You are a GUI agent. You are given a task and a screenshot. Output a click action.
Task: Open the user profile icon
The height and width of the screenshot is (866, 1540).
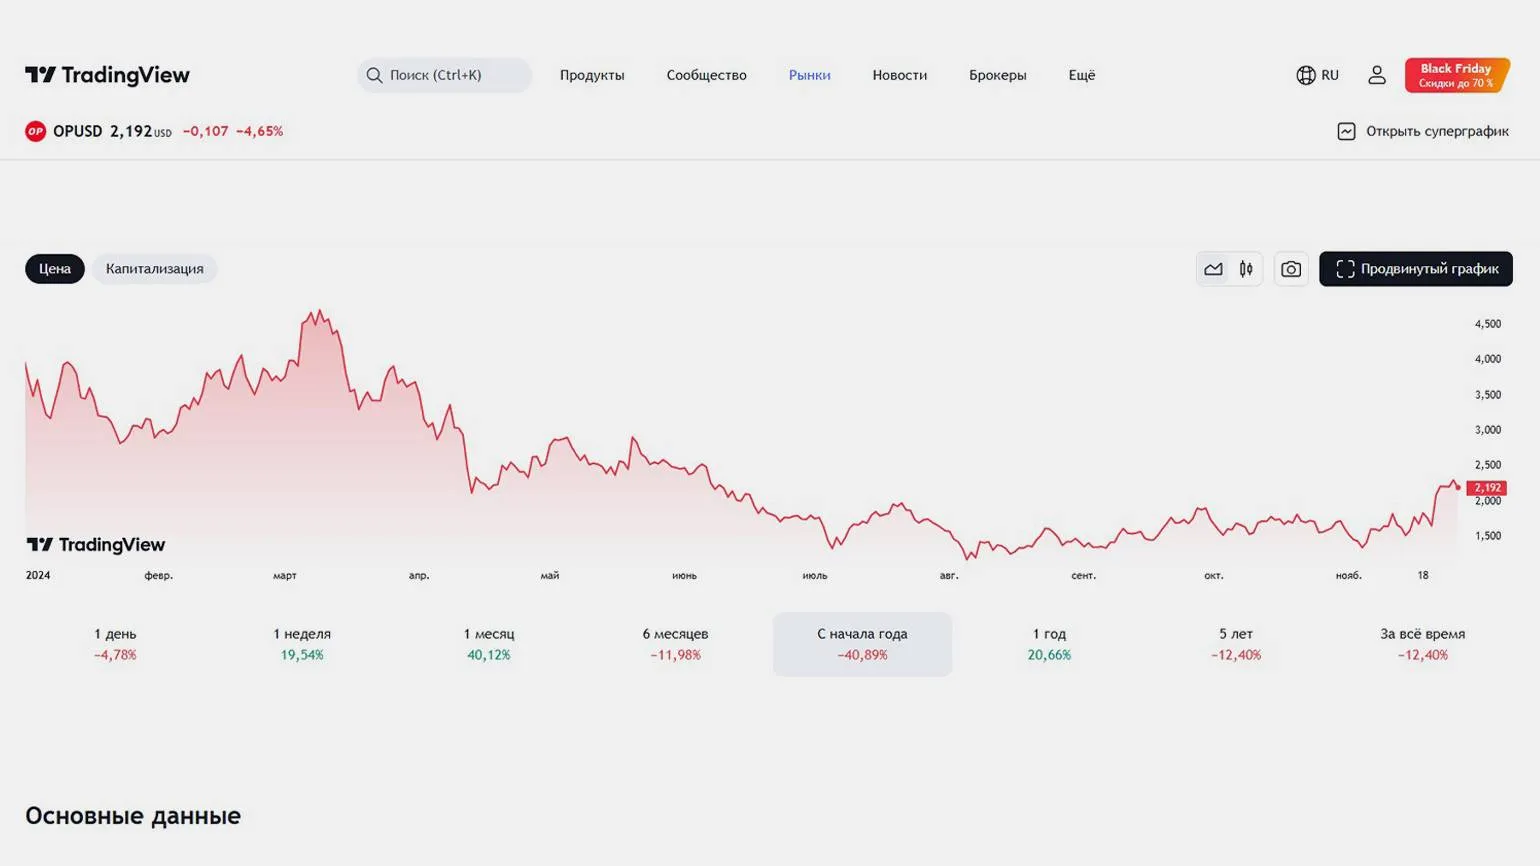click(x=1376, y=75)
